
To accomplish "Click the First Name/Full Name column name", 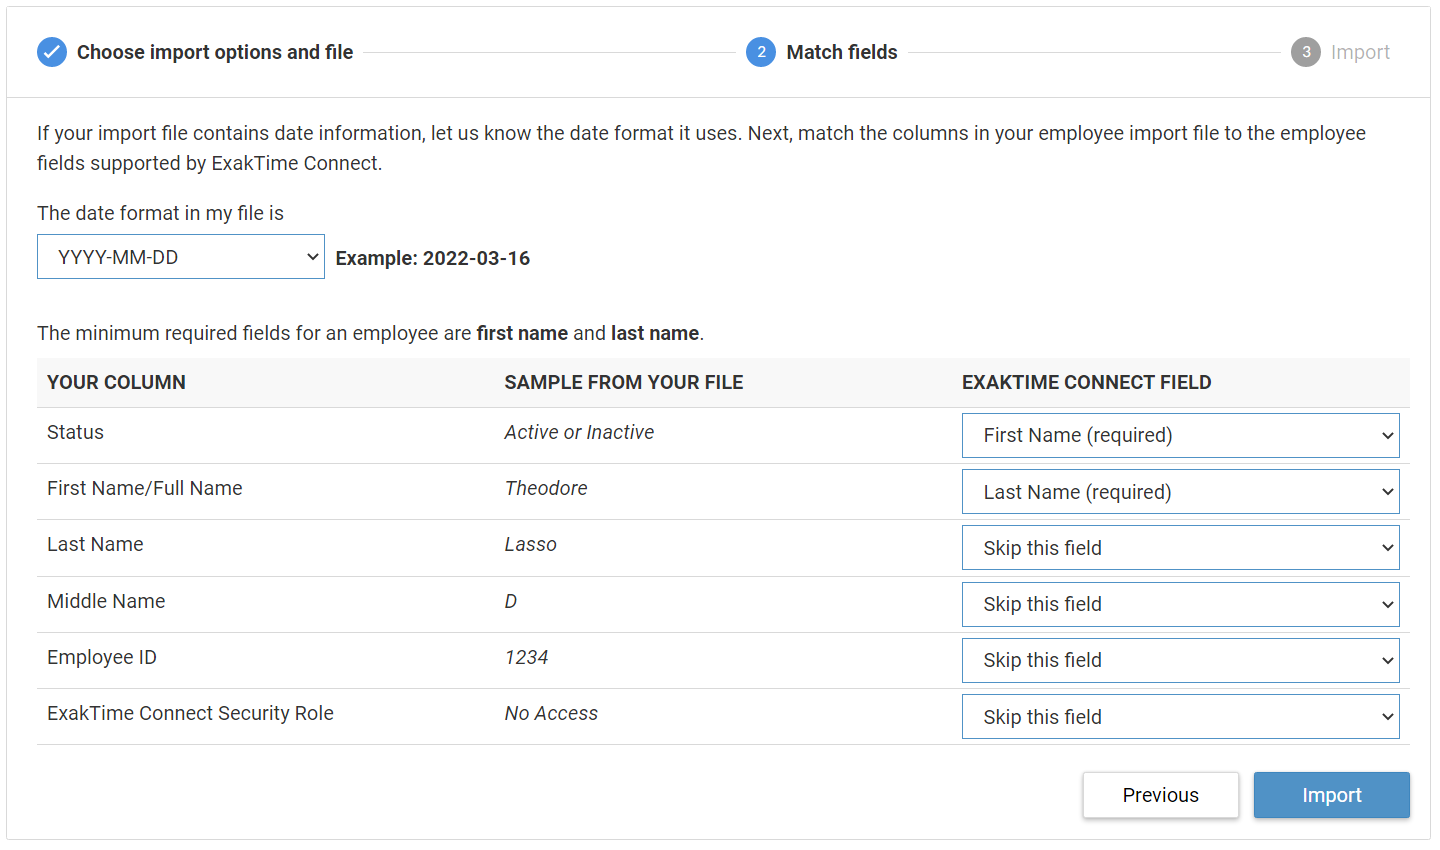I will click(x=145, y=488).
